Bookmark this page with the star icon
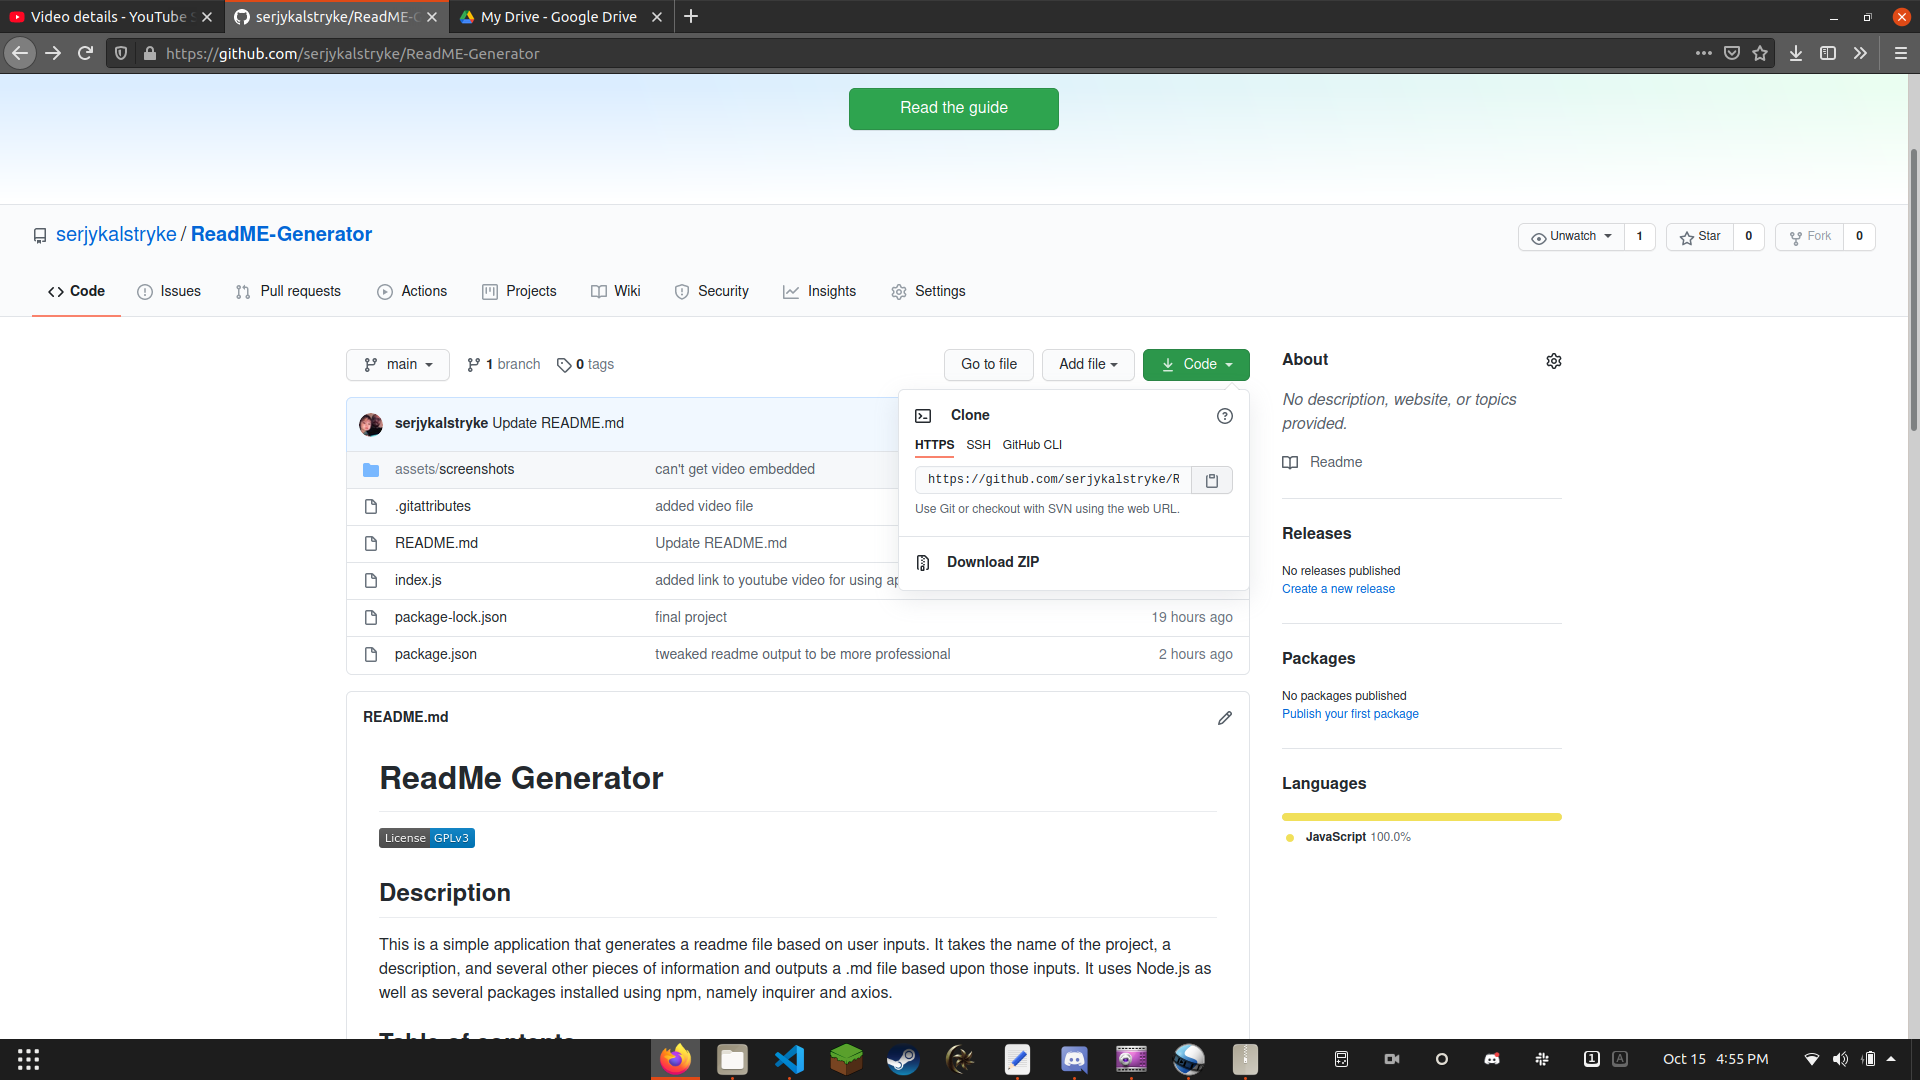This screenshot has width=1920, height=1080. (x=1760, y=54)
